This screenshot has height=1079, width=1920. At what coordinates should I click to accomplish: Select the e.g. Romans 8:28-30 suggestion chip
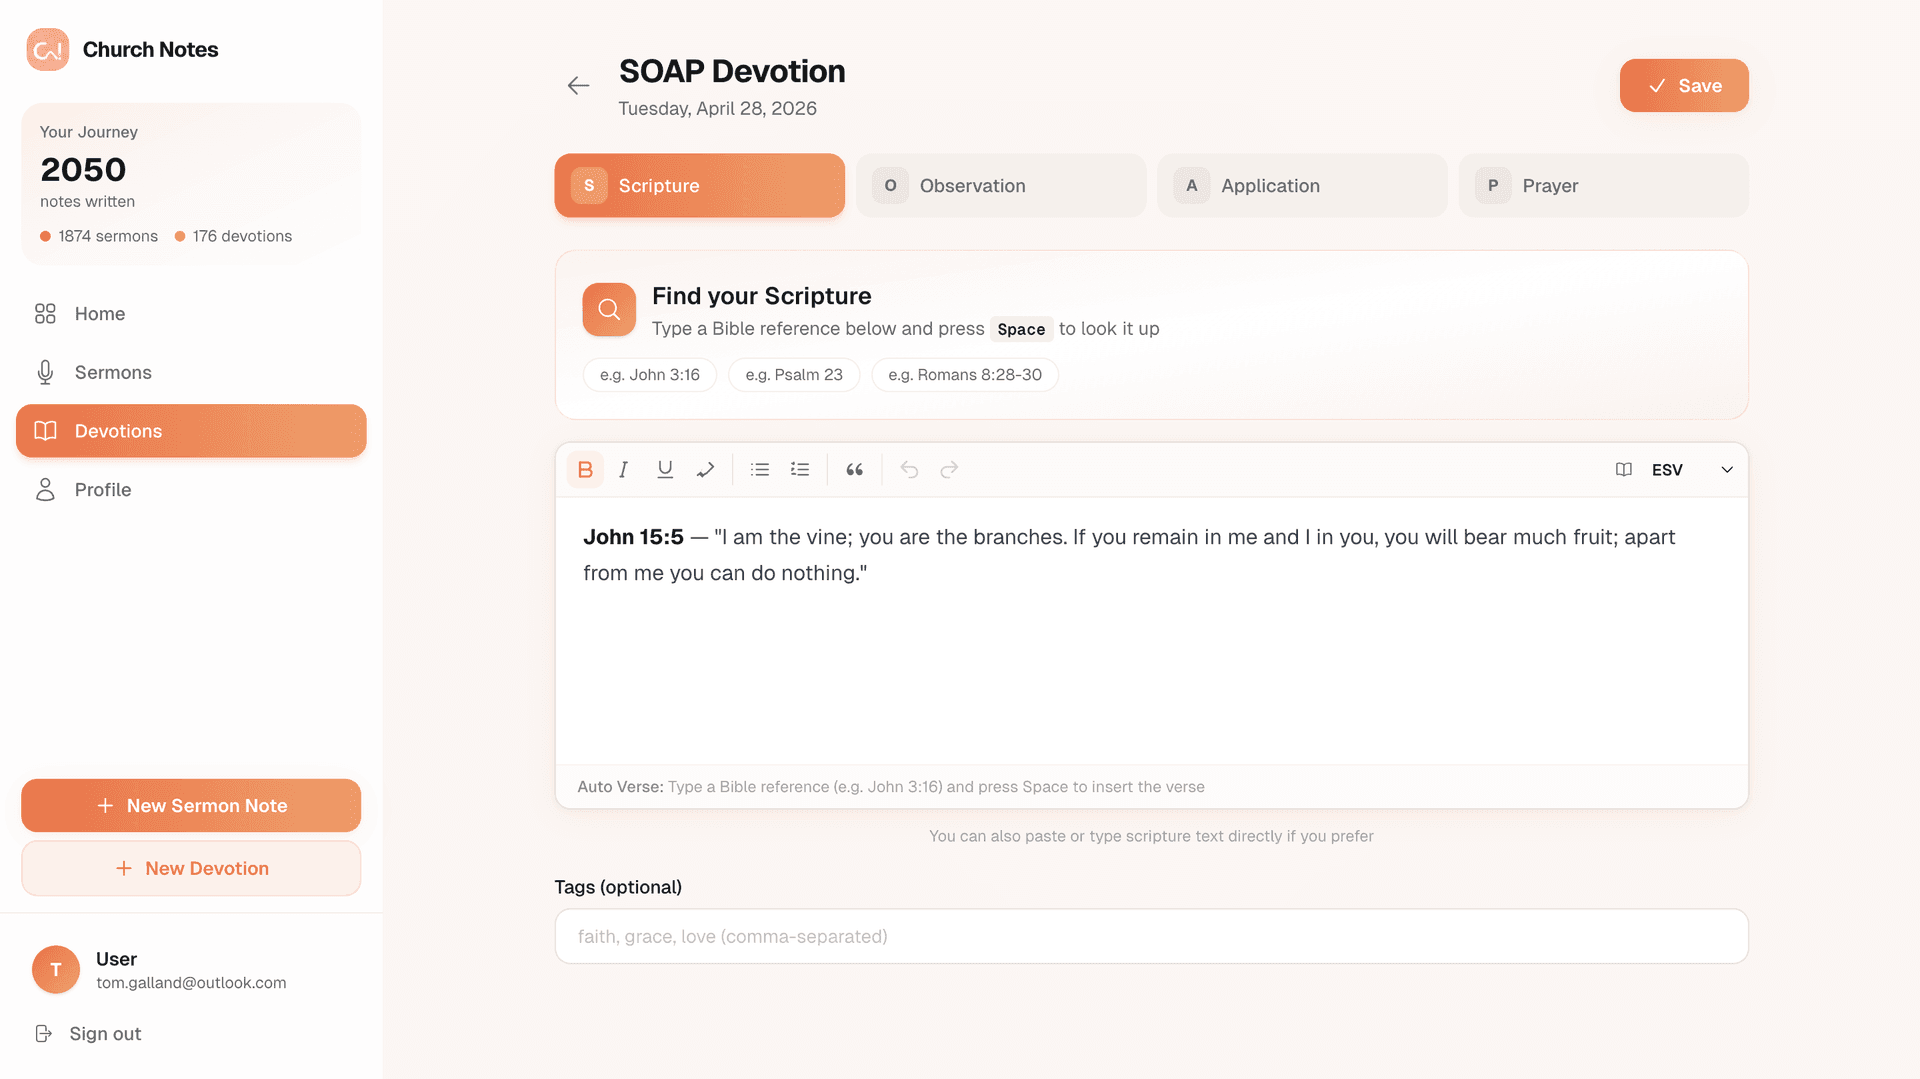tap(964, 374)
